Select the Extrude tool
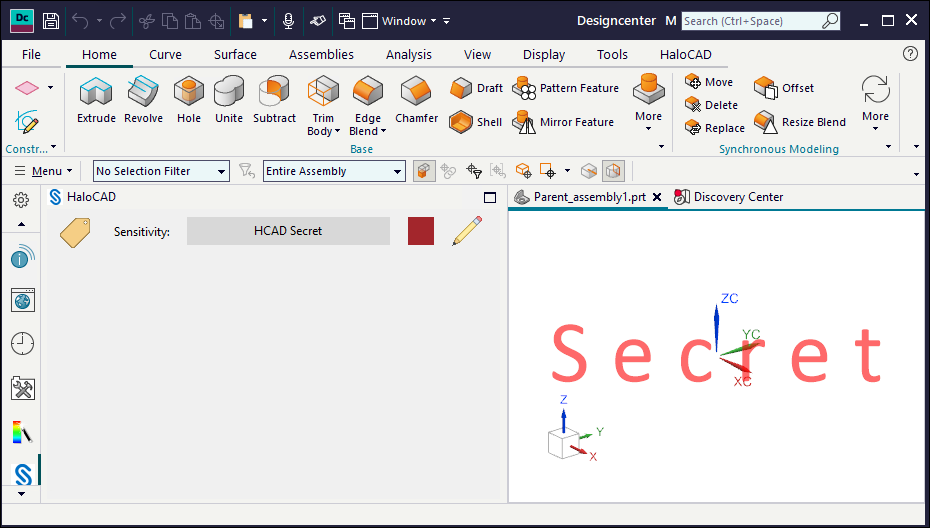Image resolution: width=930 pixels, height=528 pixels. [96, 100]
